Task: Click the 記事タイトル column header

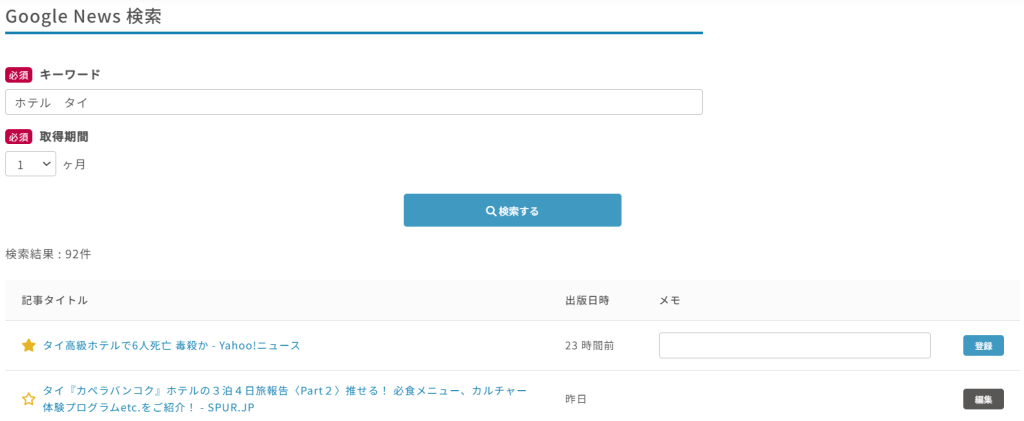Action: pos(55,300)
